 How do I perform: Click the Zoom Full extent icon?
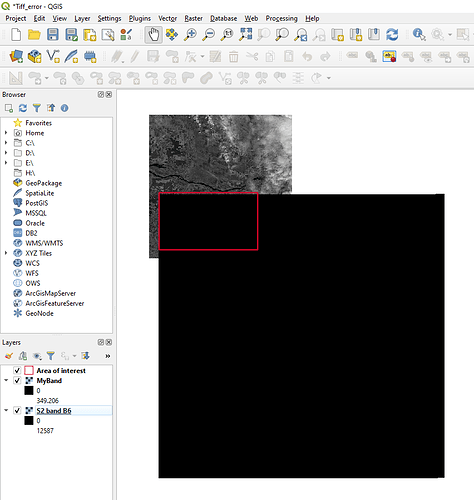[x=246, y=35]
